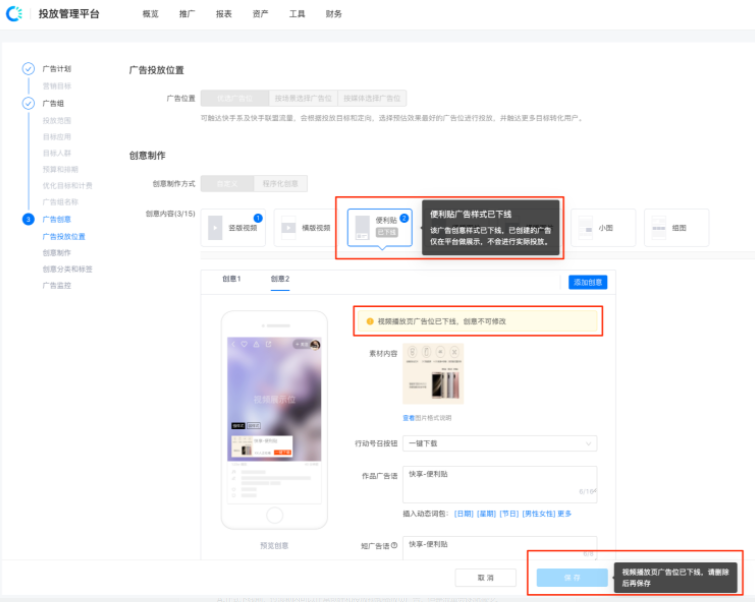This screenshot has width=755, height=602.
Task: Open the 查看 image format link
Action: 408,418
